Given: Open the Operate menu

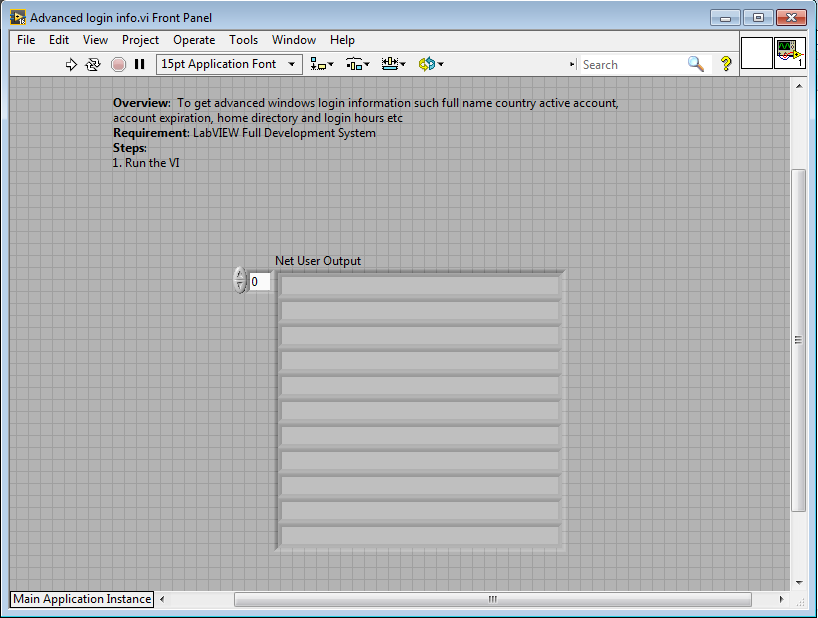Looking at the screenshot, I should point(194,40).
